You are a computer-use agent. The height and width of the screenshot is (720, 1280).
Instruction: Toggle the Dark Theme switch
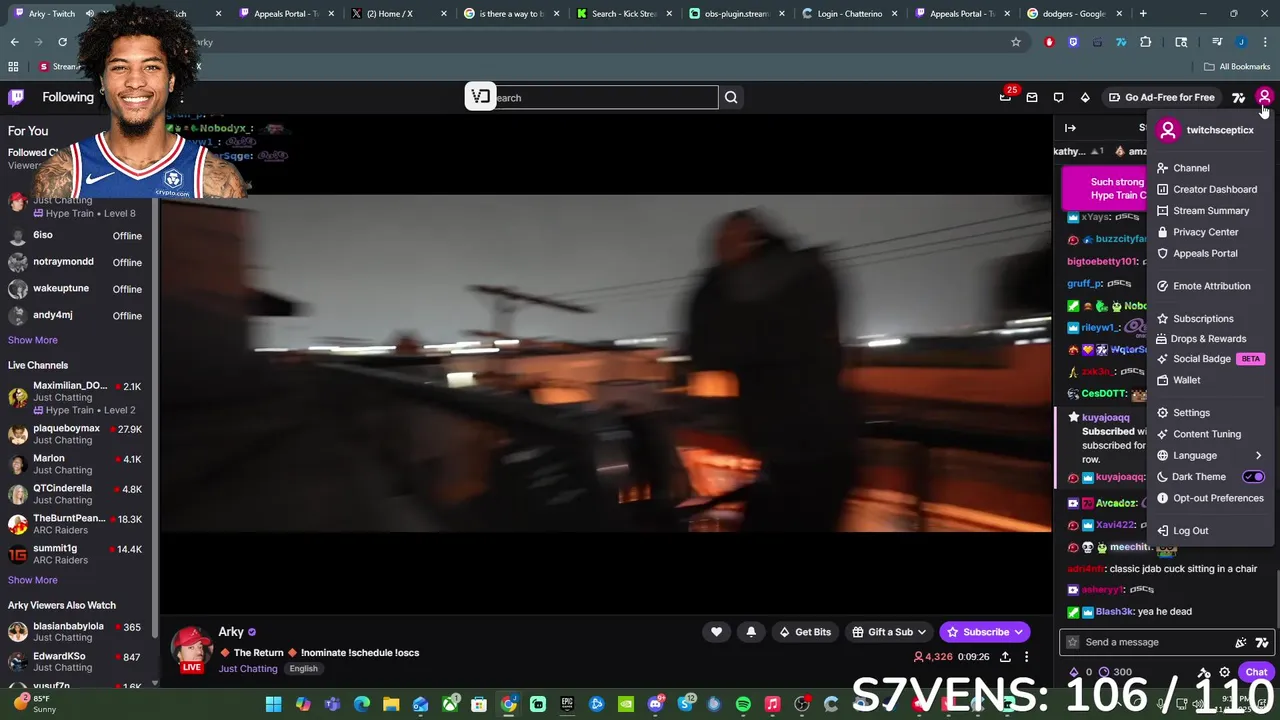1254,477
